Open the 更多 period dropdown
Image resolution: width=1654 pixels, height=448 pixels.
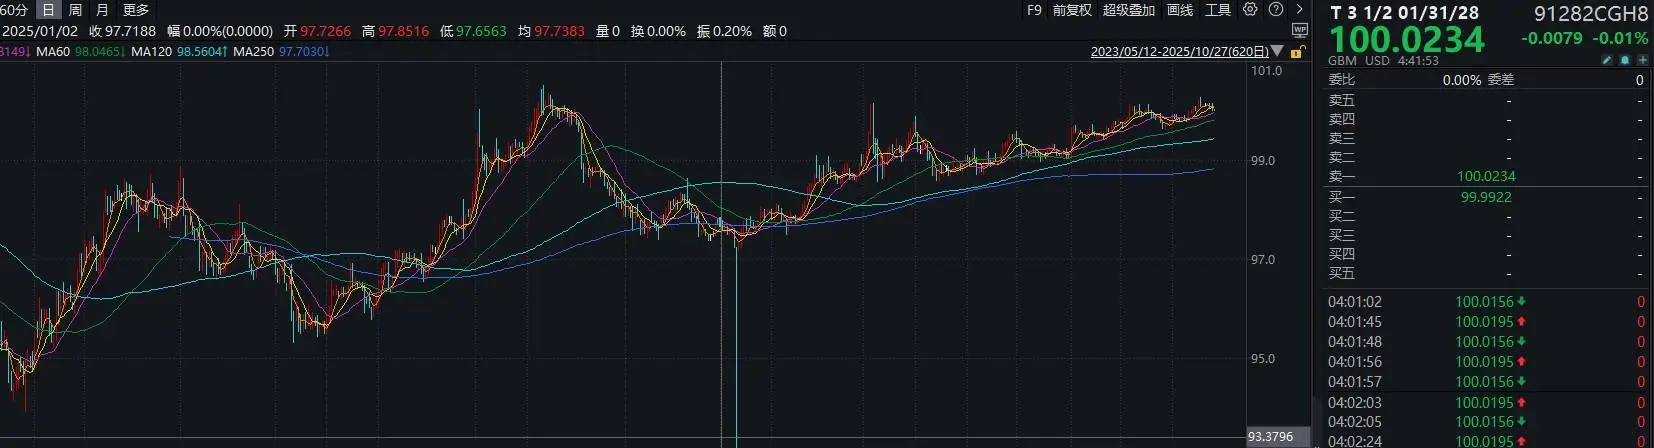[x=135, y=10]
